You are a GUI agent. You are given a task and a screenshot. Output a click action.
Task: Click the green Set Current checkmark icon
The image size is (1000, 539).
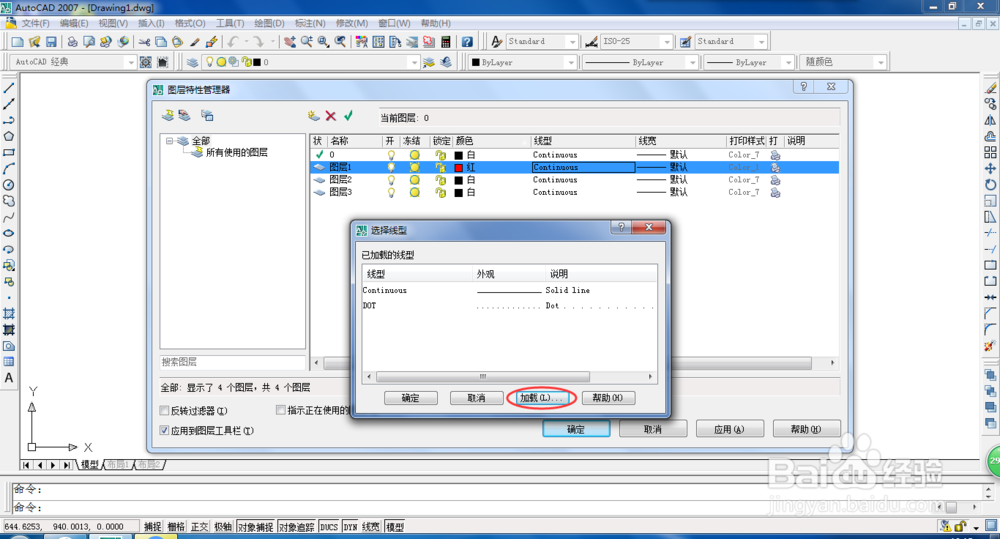pyautogui.click(x=348, y=115)
